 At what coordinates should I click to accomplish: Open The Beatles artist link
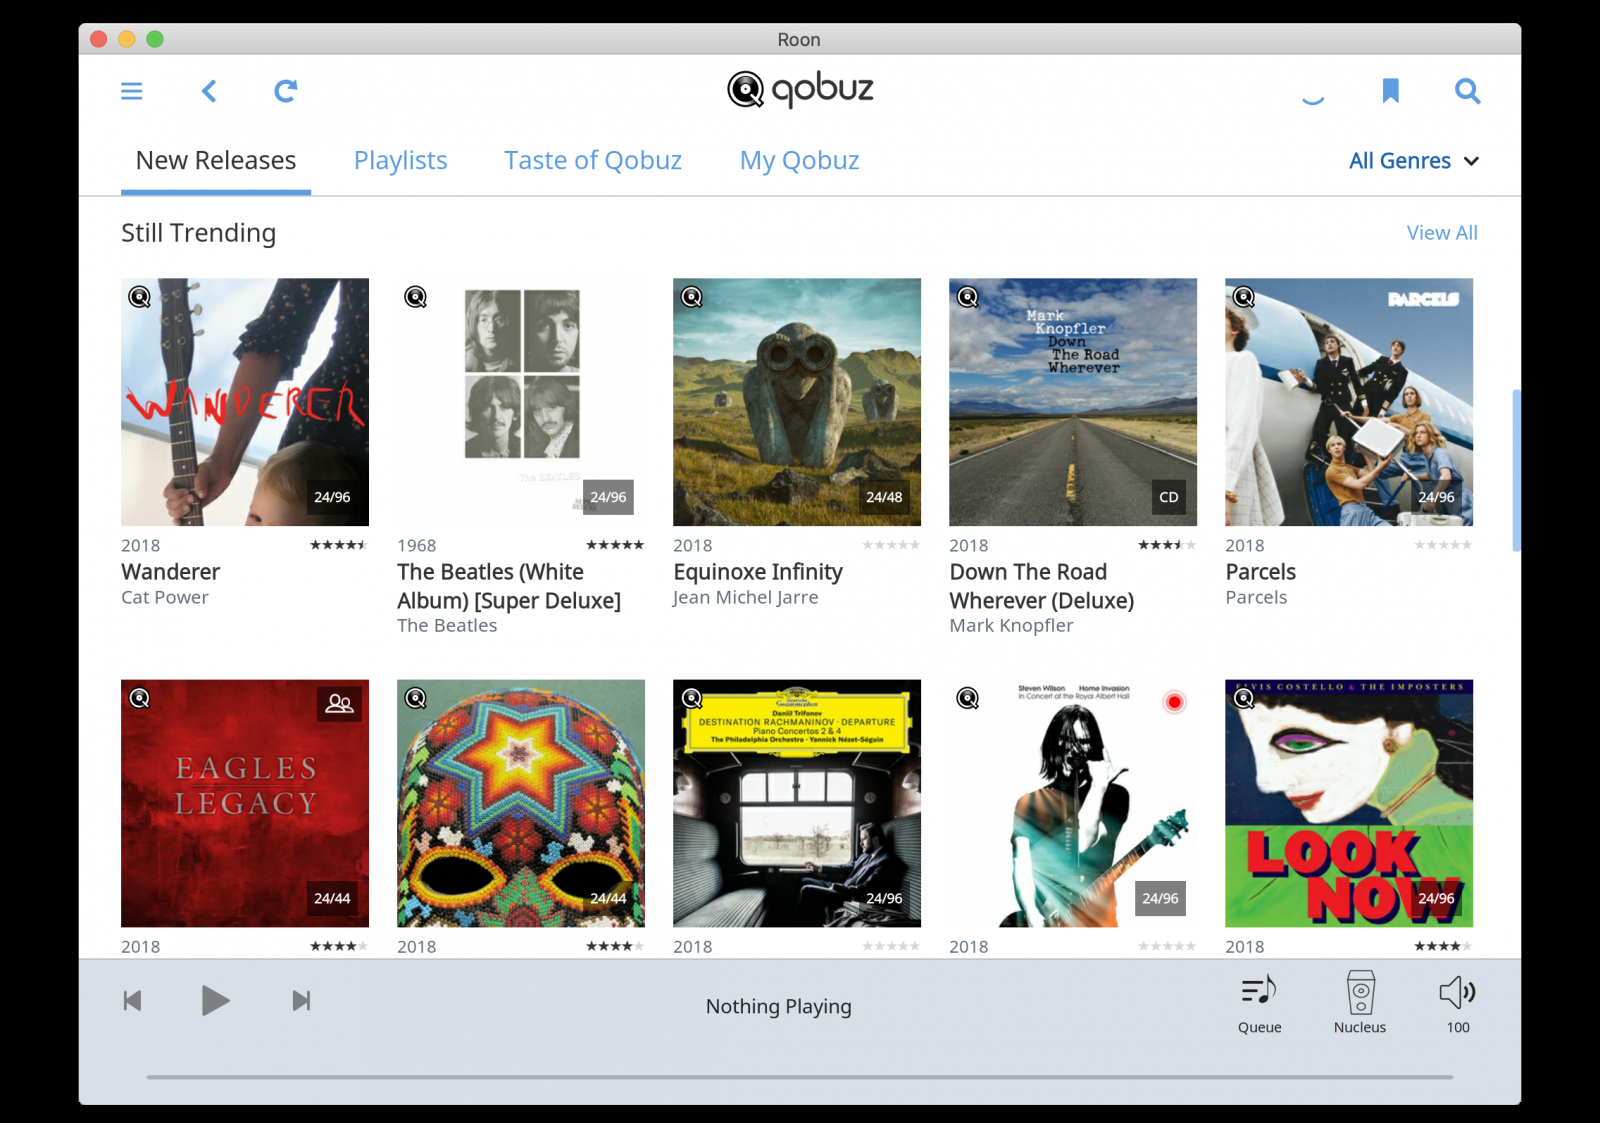pyautogui.click(x=447, y=625)
